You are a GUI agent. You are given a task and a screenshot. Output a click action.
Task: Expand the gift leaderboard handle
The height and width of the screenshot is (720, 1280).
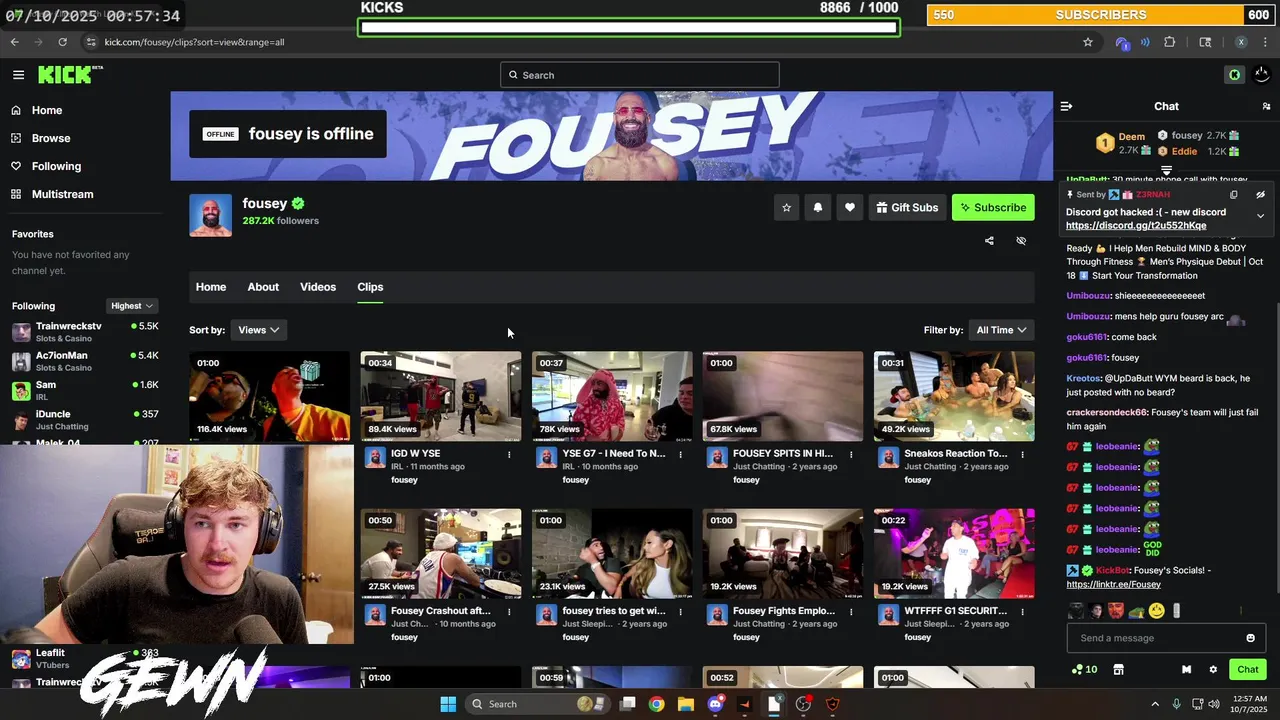[1166, 171]
